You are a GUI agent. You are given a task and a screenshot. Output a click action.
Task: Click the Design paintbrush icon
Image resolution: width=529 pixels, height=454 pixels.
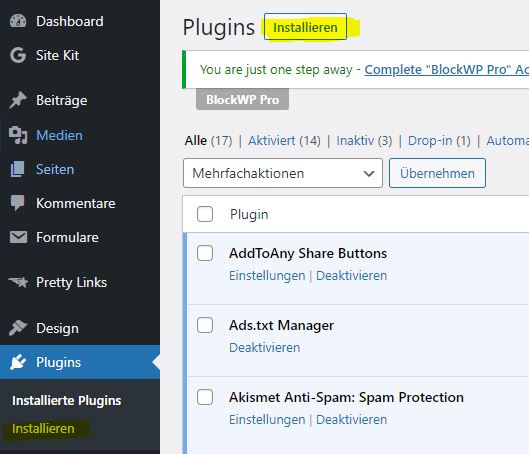(18, 328)
